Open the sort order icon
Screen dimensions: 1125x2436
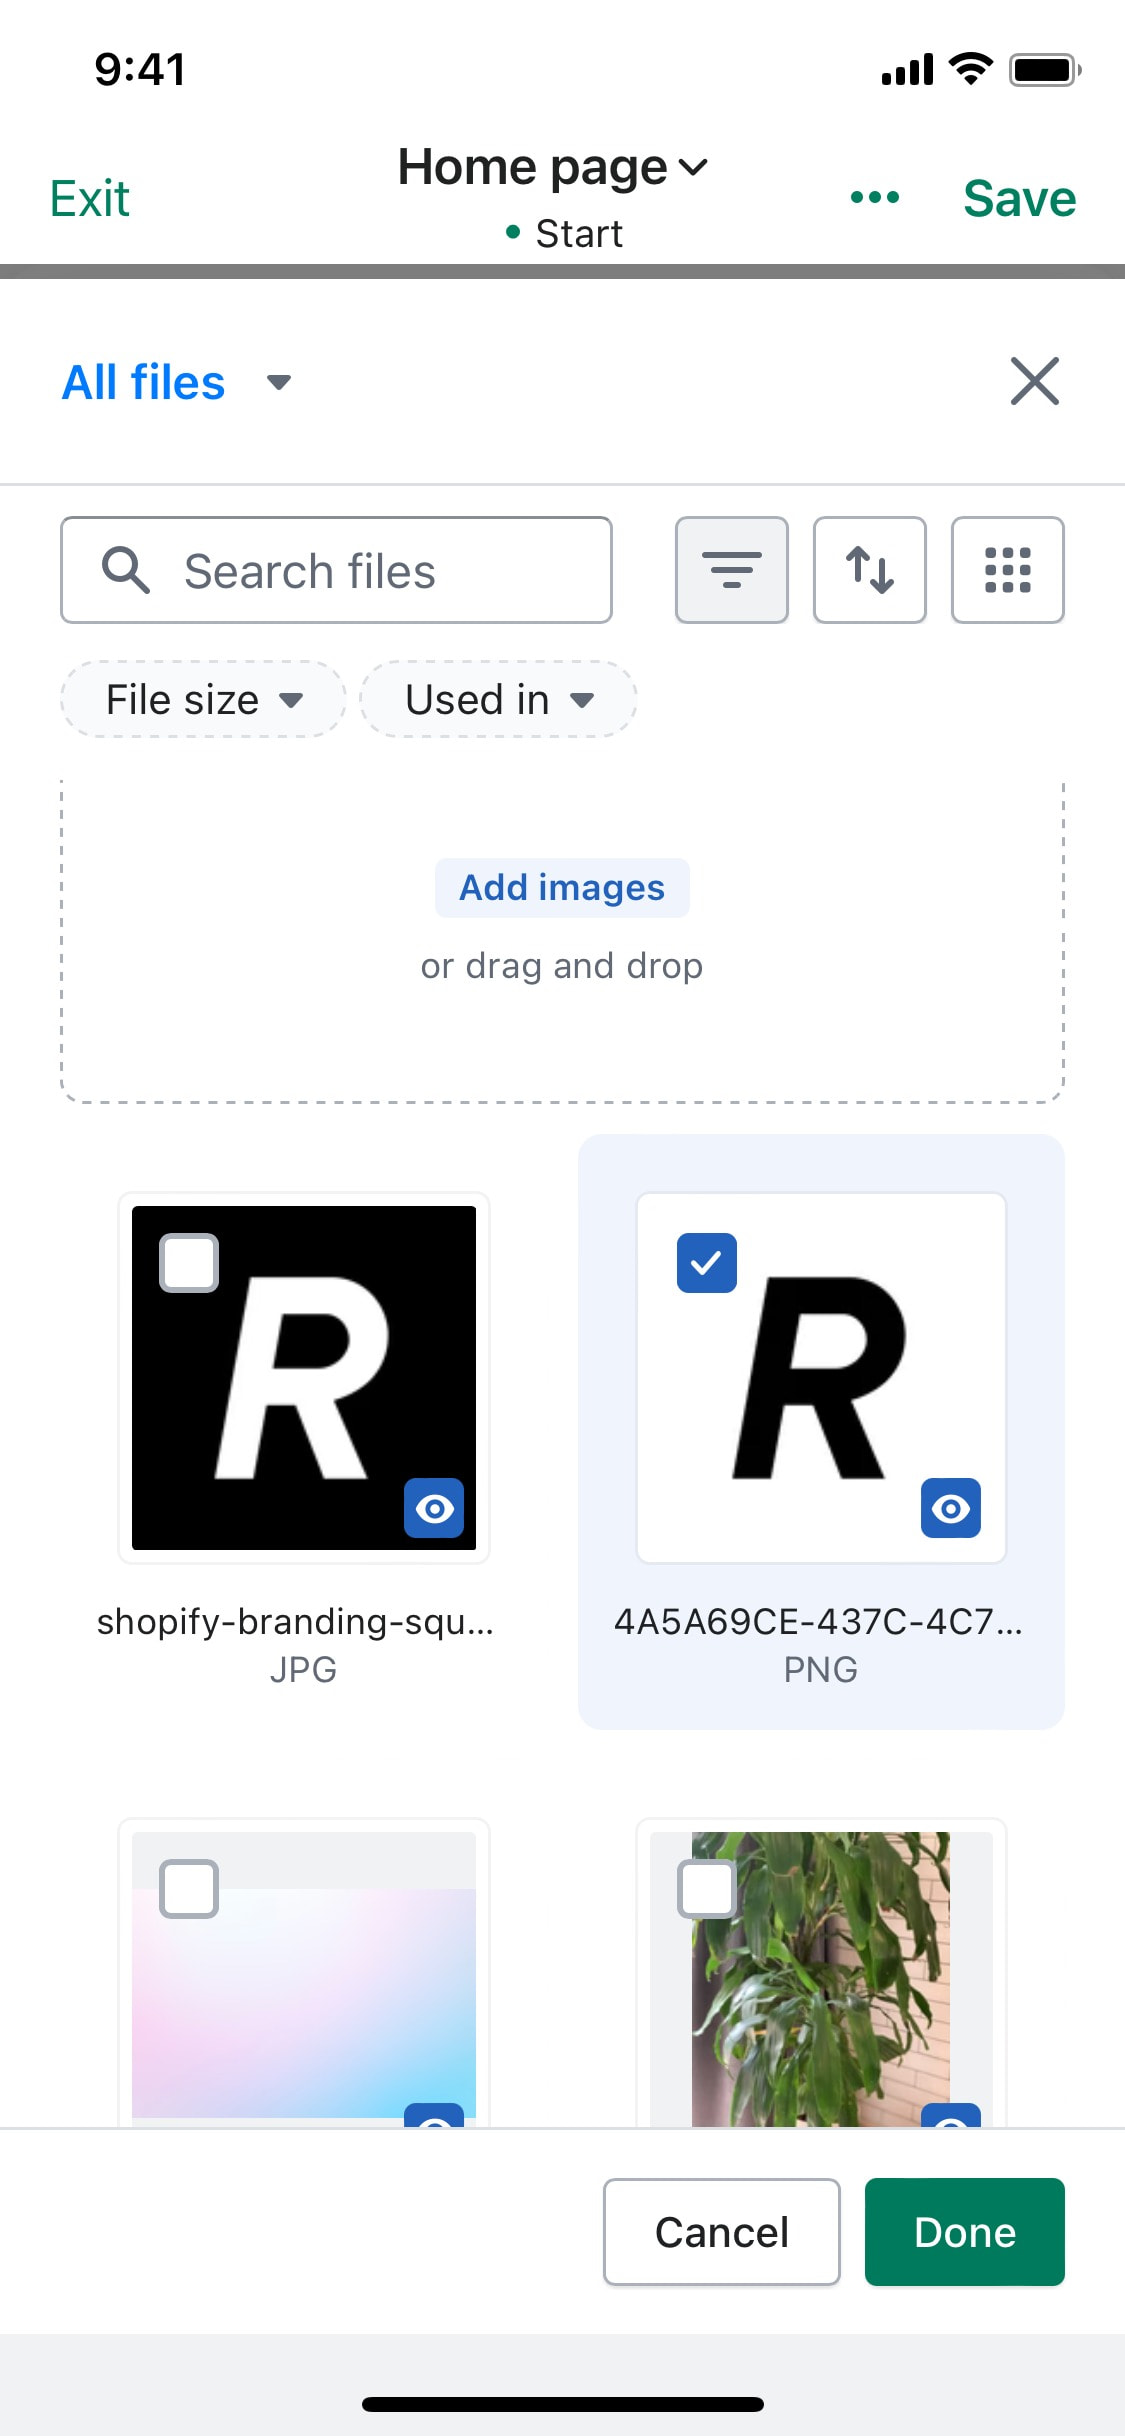(x=869, y=570)
